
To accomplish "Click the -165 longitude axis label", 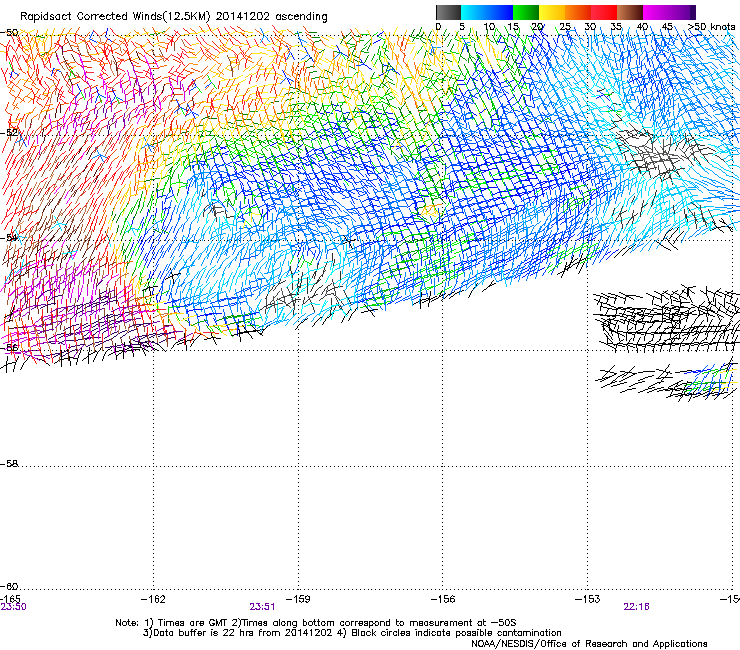I will point(10,599).
